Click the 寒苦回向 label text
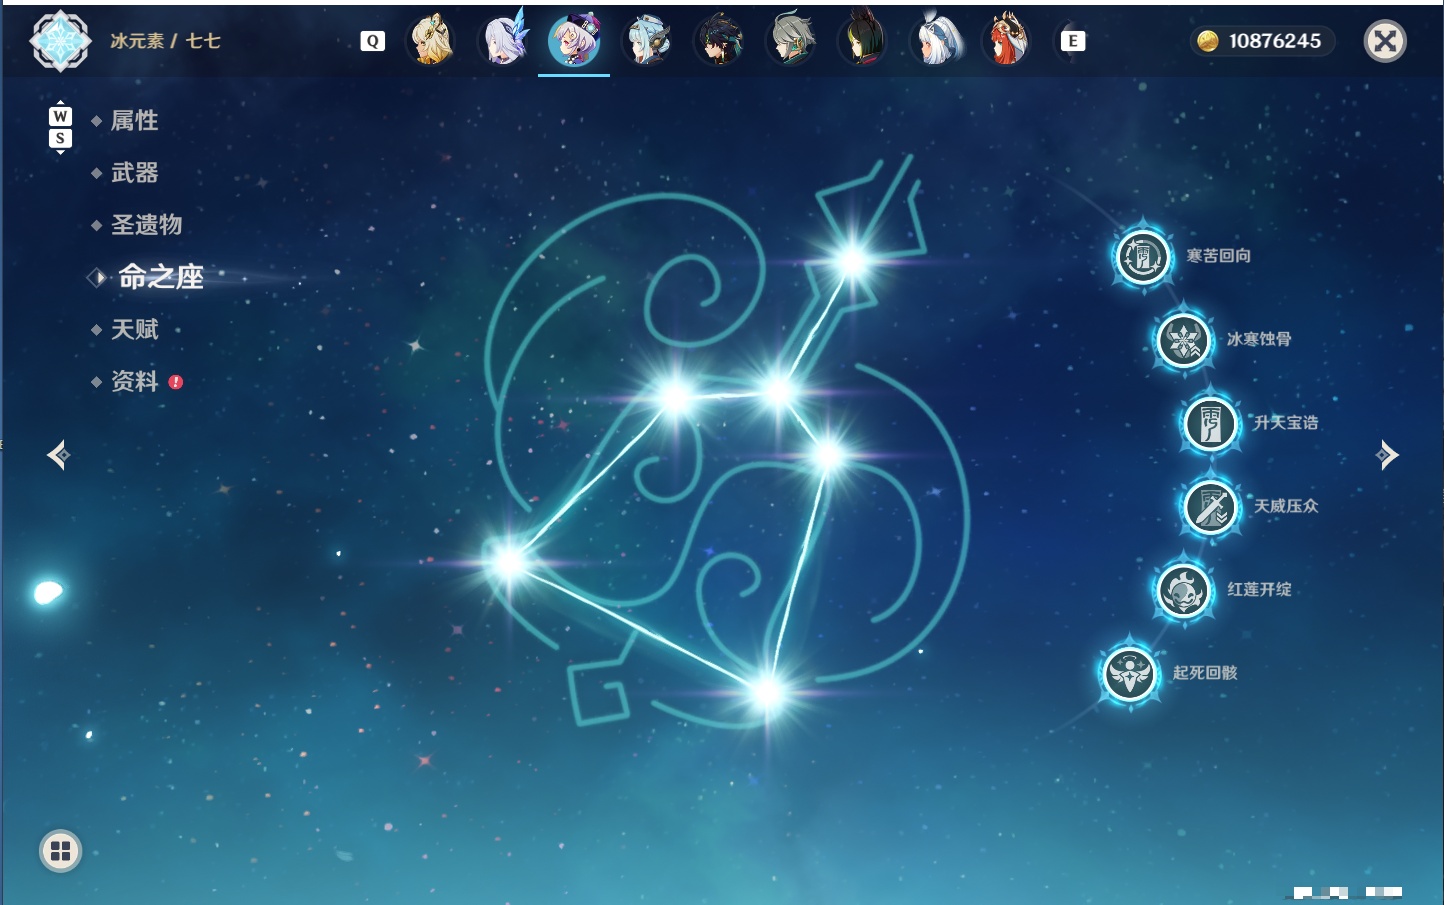This screenshot has width=1444, height=905. [1218, 256]
